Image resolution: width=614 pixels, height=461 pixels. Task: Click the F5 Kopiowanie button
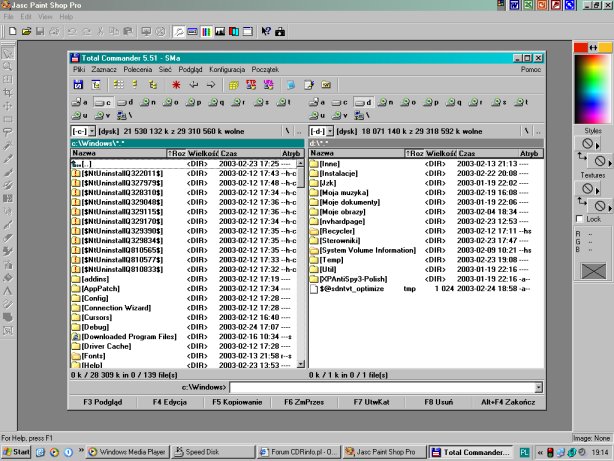pos(237,402)
